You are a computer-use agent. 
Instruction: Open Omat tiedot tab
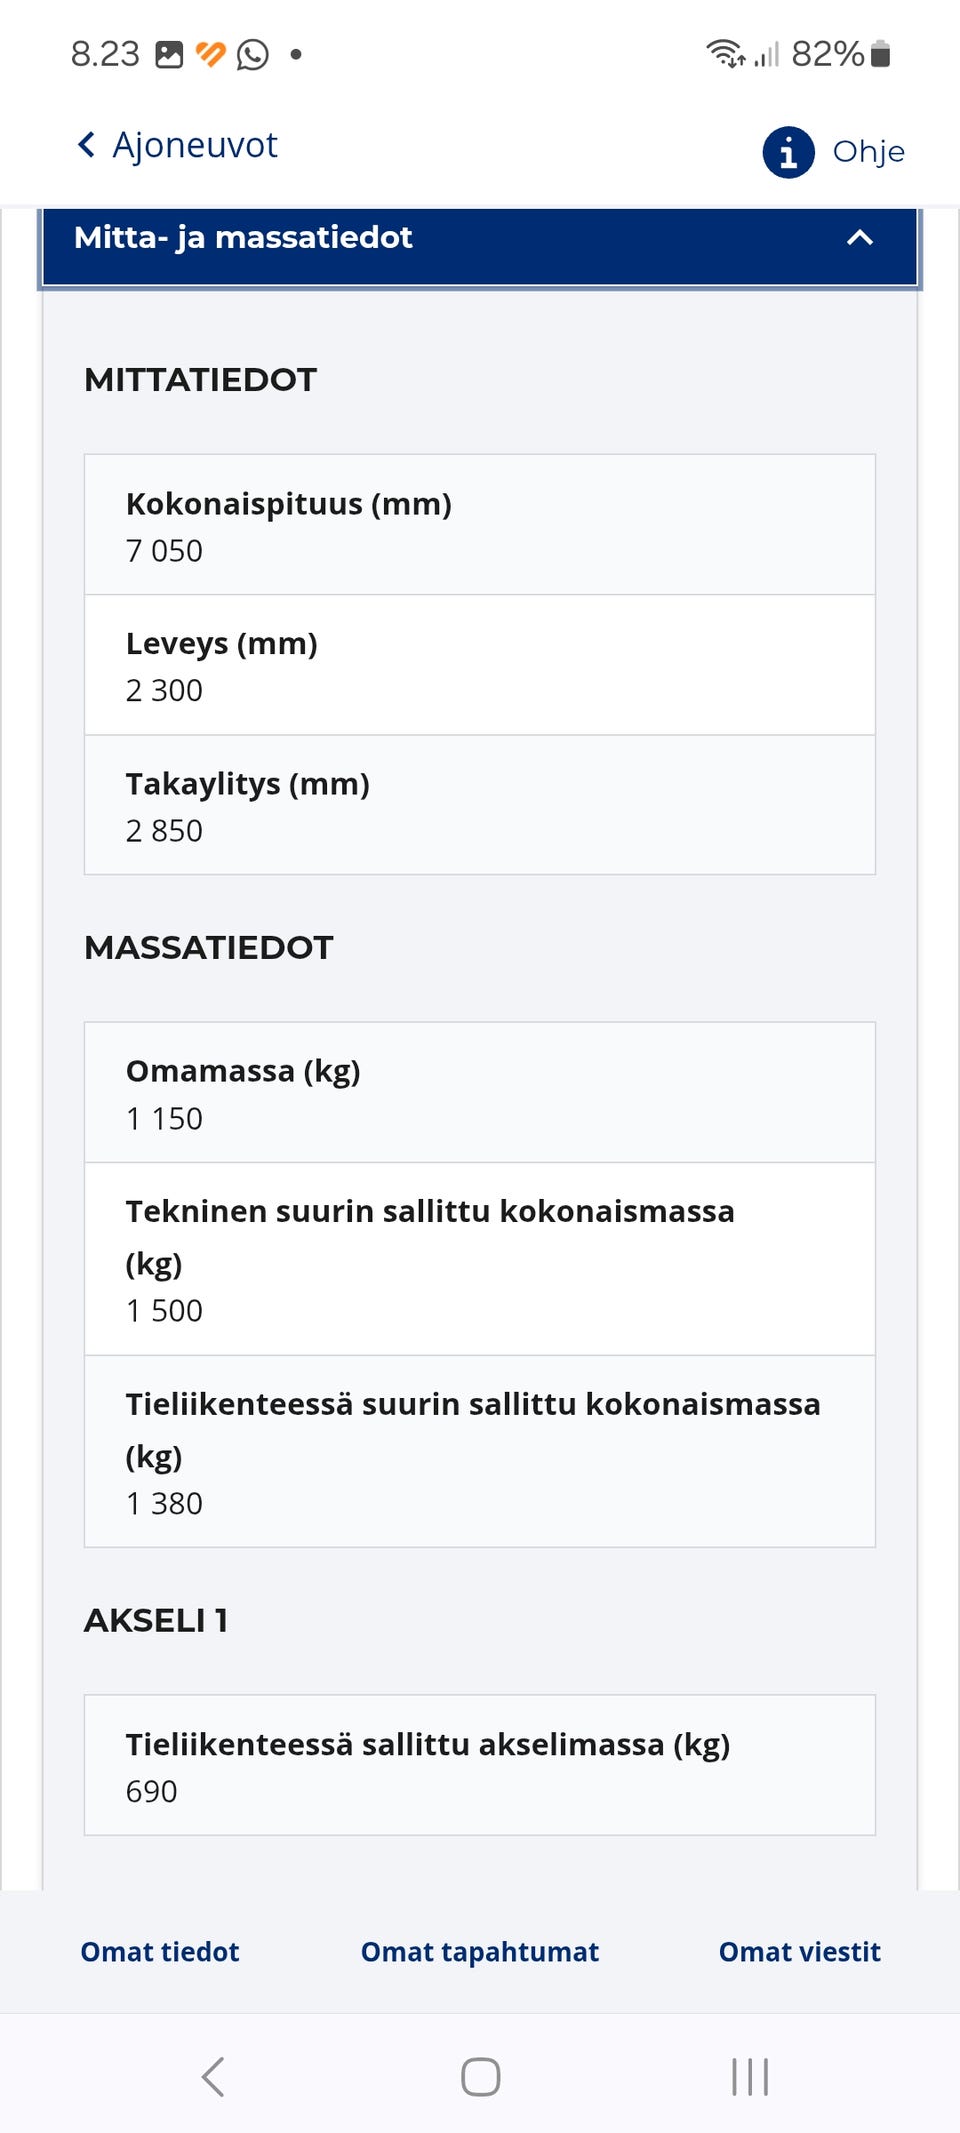click(x=158, y=1951)
